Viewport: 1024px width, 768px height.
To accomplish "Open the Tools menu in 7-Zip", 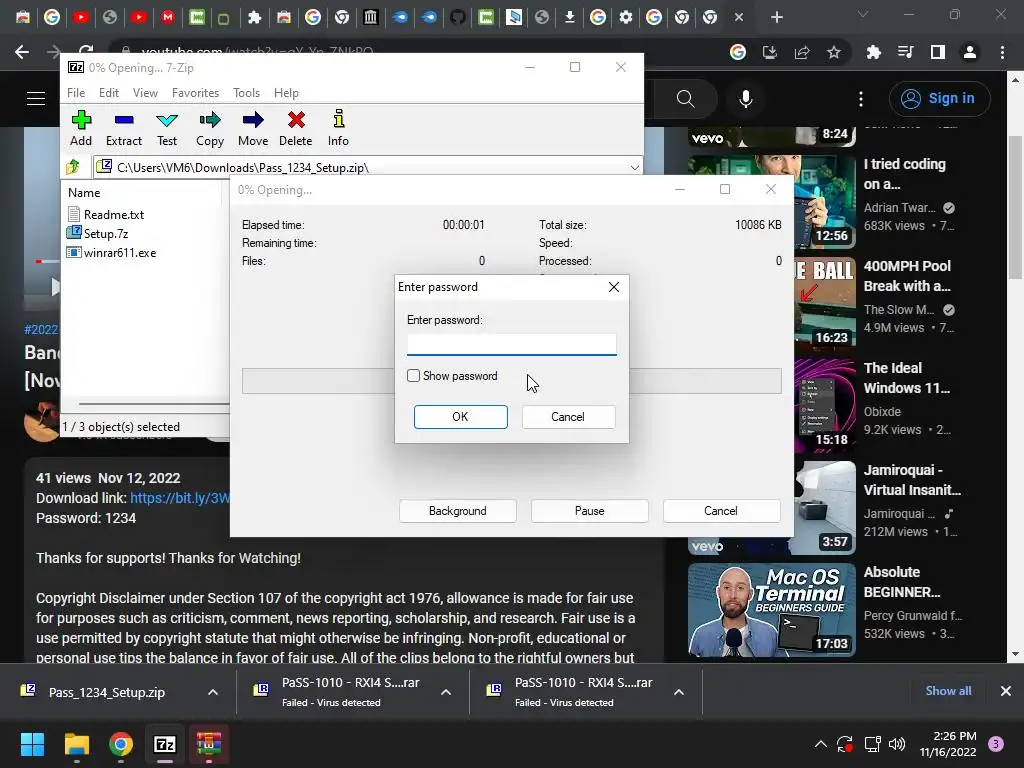I will point(246,93).
